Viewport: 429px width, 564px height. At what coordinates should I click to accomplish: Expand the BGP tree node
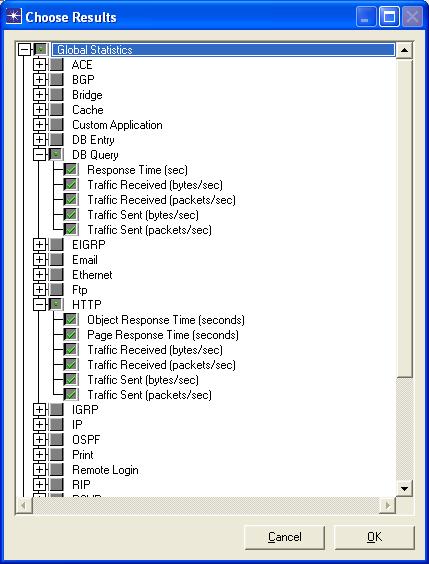point(40,79)
